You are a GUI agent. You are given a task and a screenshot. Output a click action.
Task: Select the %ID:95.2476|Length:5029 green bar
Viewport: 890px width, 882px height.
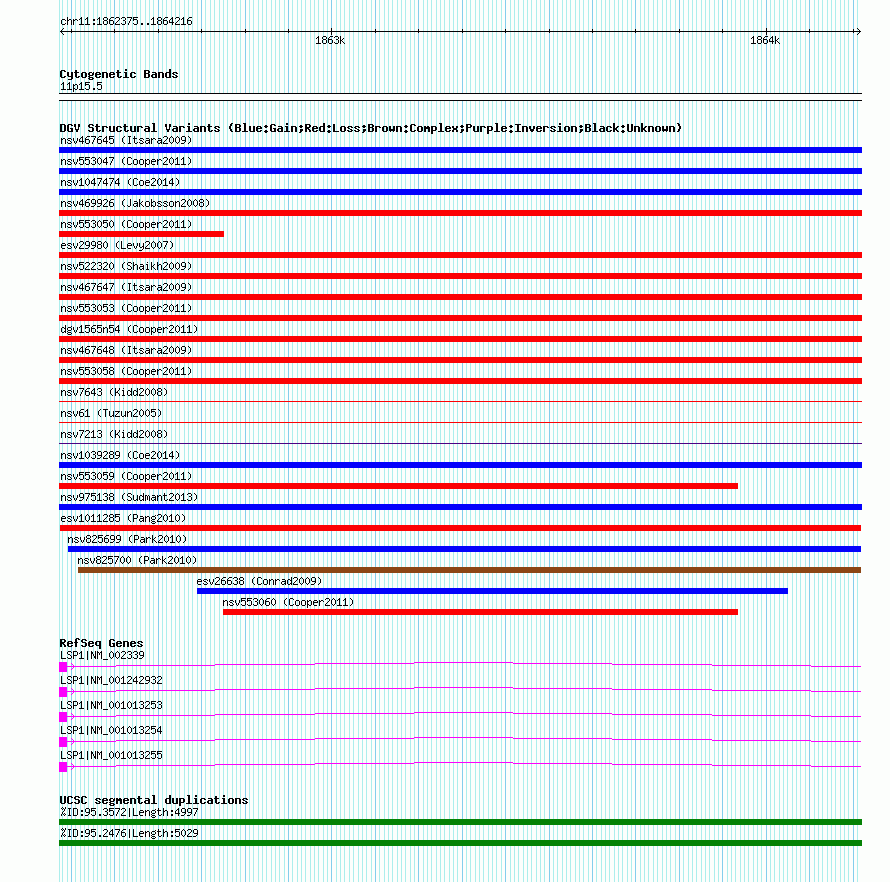pos(460,843)
